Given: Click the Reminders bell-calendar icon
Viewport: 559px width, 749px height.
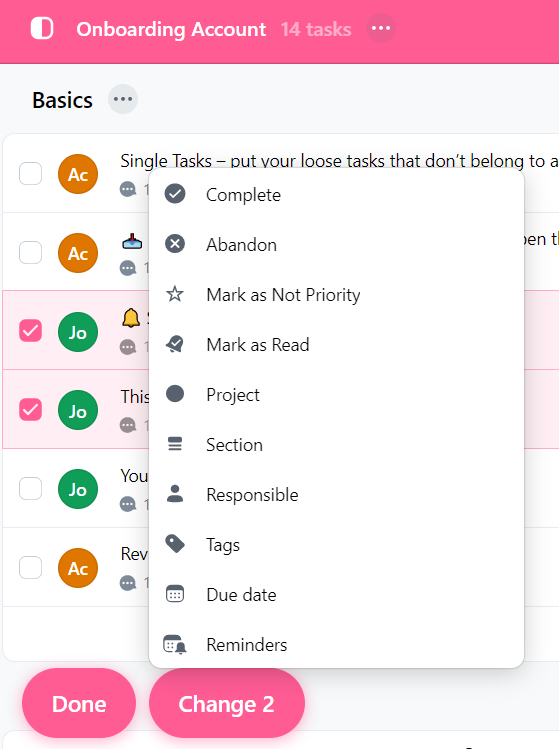Looking at the screenshot, I should click(175, 644).
